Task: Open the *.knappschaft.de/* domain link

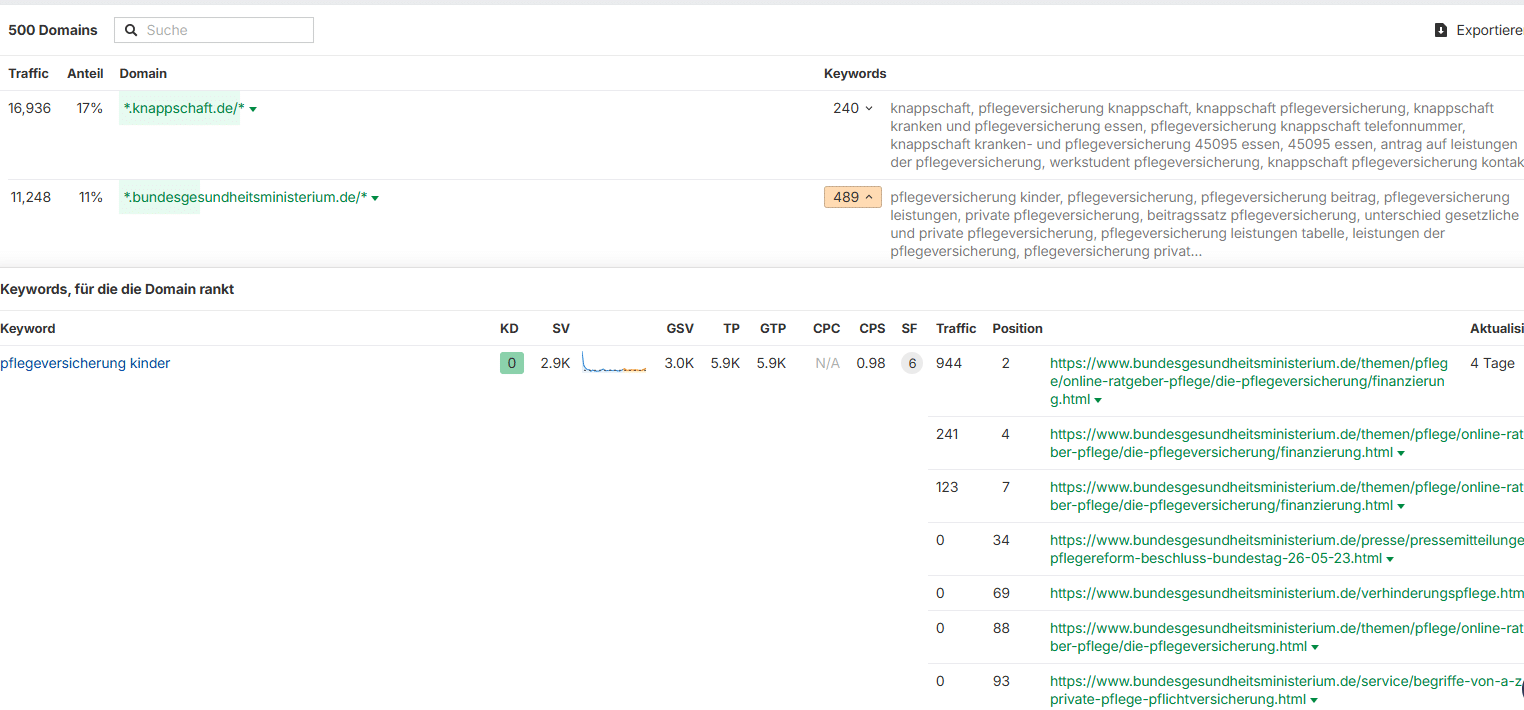Action: [184, 108]
